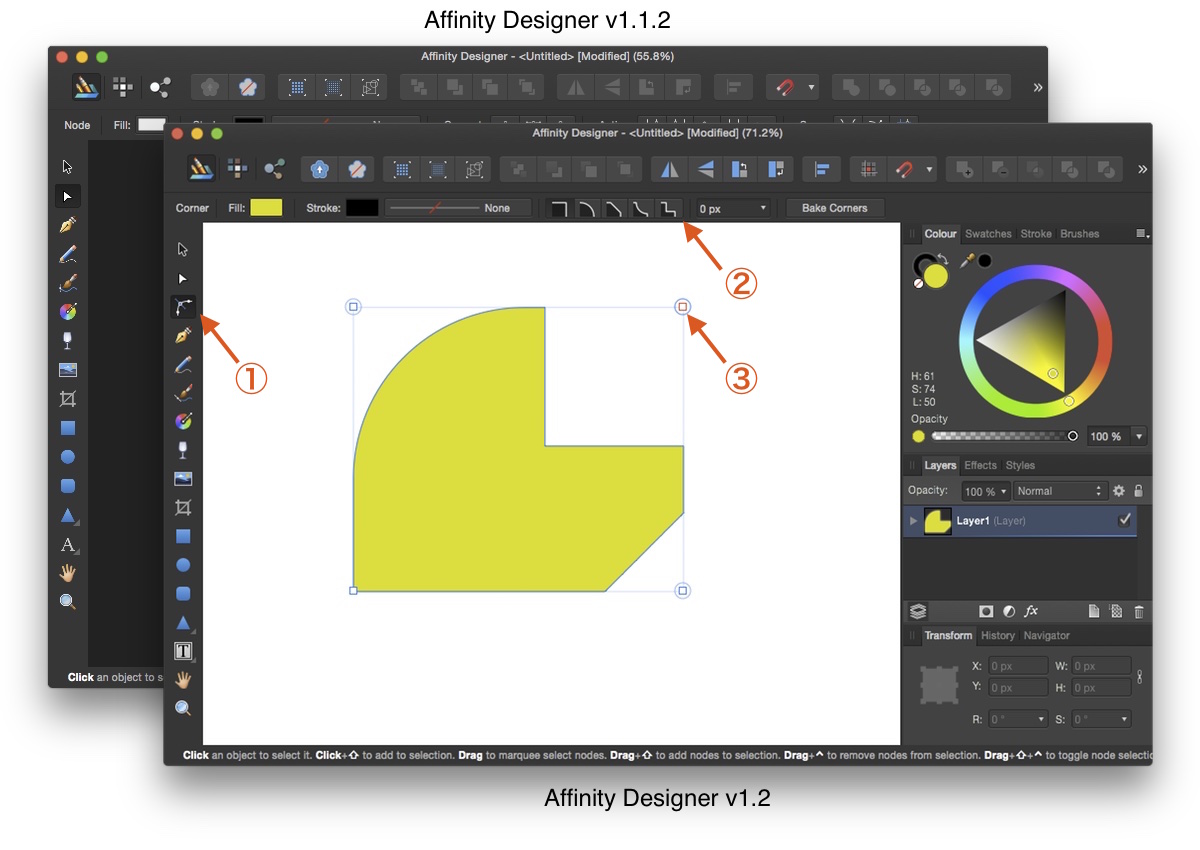Open rotation R dropdown in Transform

click(x=1041, y=719)
